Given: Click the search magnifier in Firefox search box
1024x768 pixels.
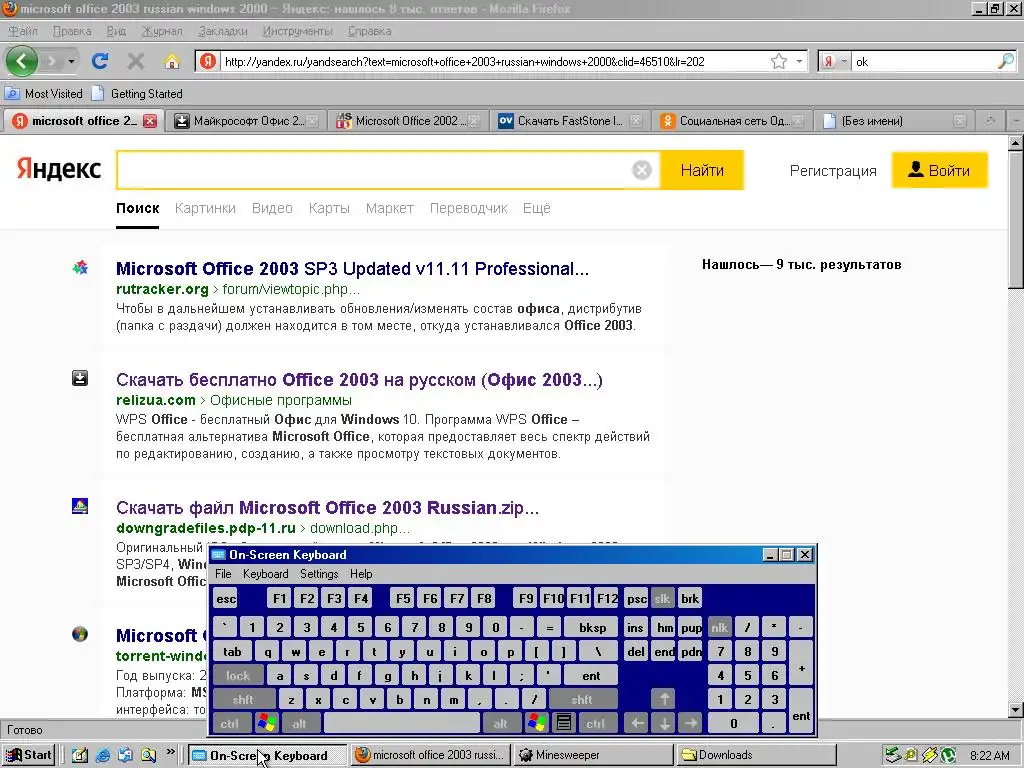Looking at the screenshot, I should tap(1006, 61).
